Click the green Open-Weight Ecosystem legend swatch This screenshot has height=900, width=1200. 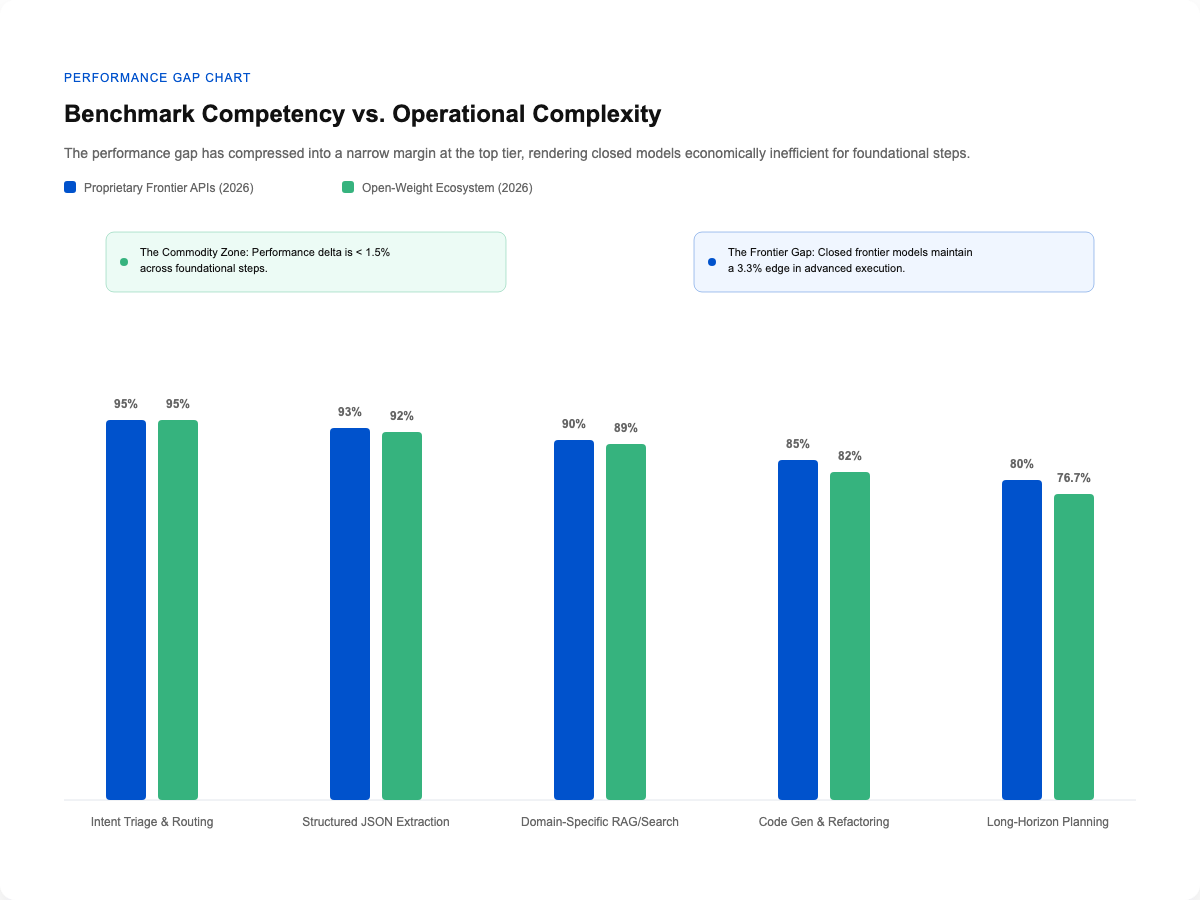[348, 187]
